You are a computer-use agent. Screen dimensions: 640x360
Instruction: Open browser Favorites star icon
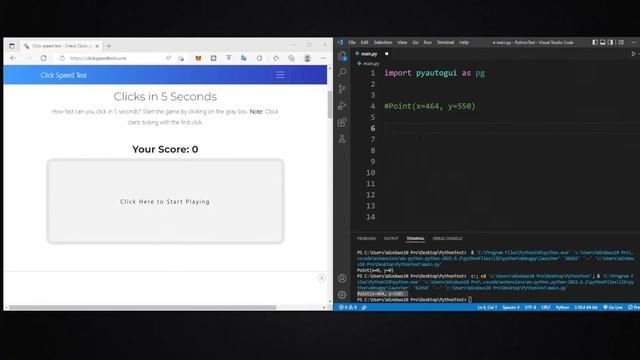[x=276, y=58]
